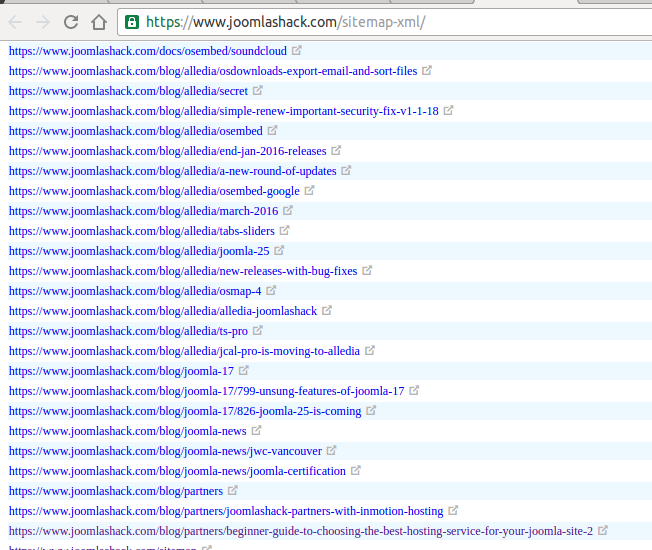Go to the browser home page icon

click(x=99, y=22)
